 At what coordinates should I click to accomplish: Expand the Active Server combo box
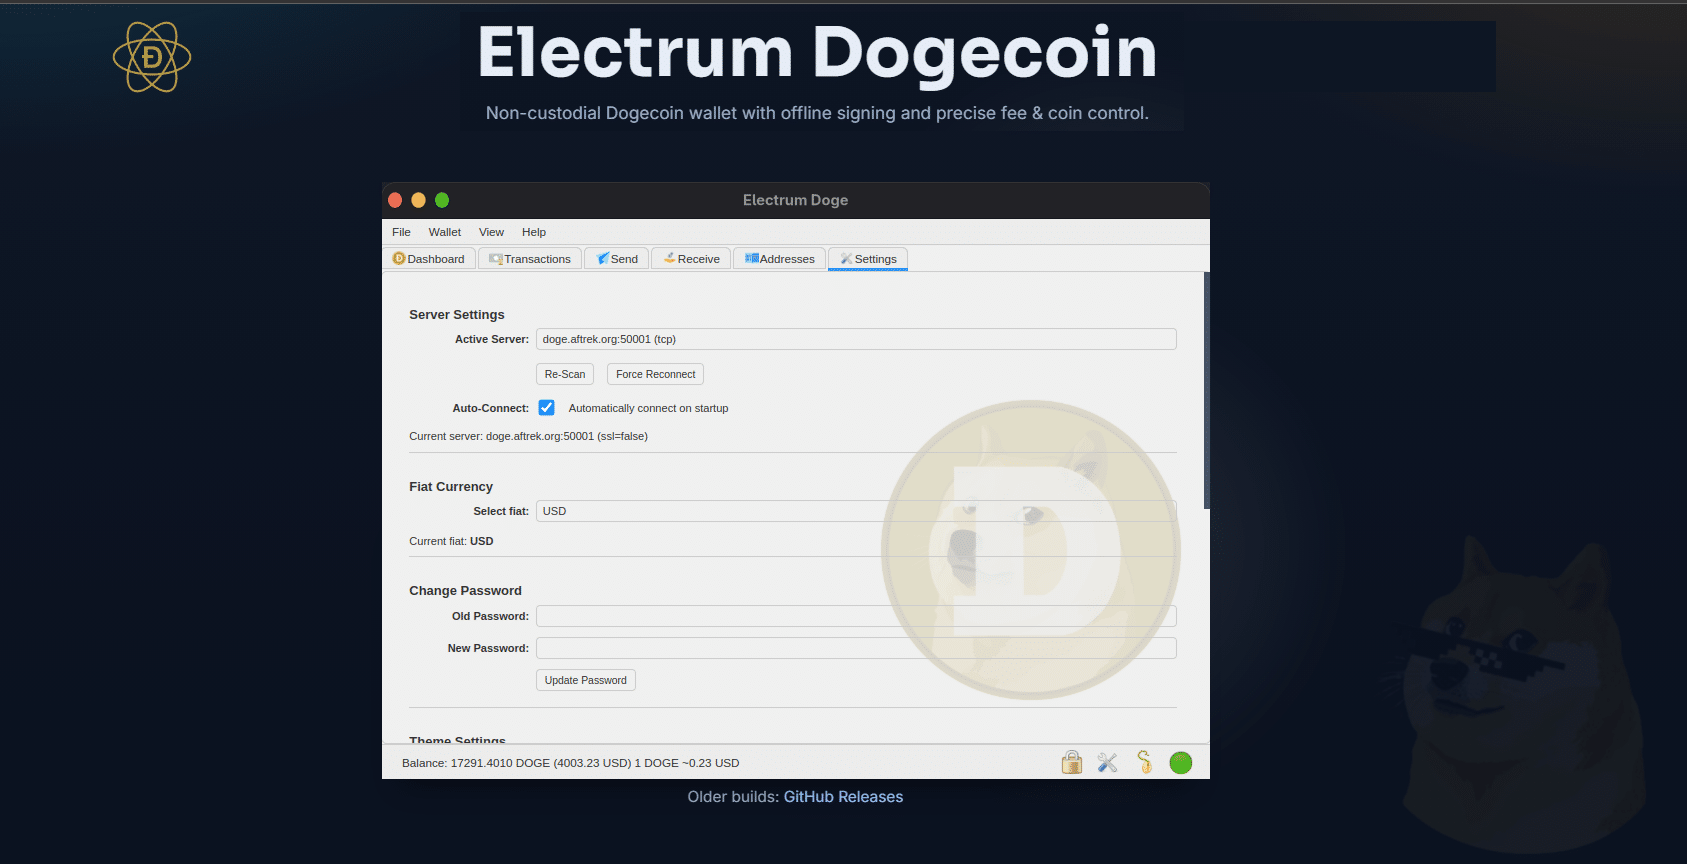point(856,339)
